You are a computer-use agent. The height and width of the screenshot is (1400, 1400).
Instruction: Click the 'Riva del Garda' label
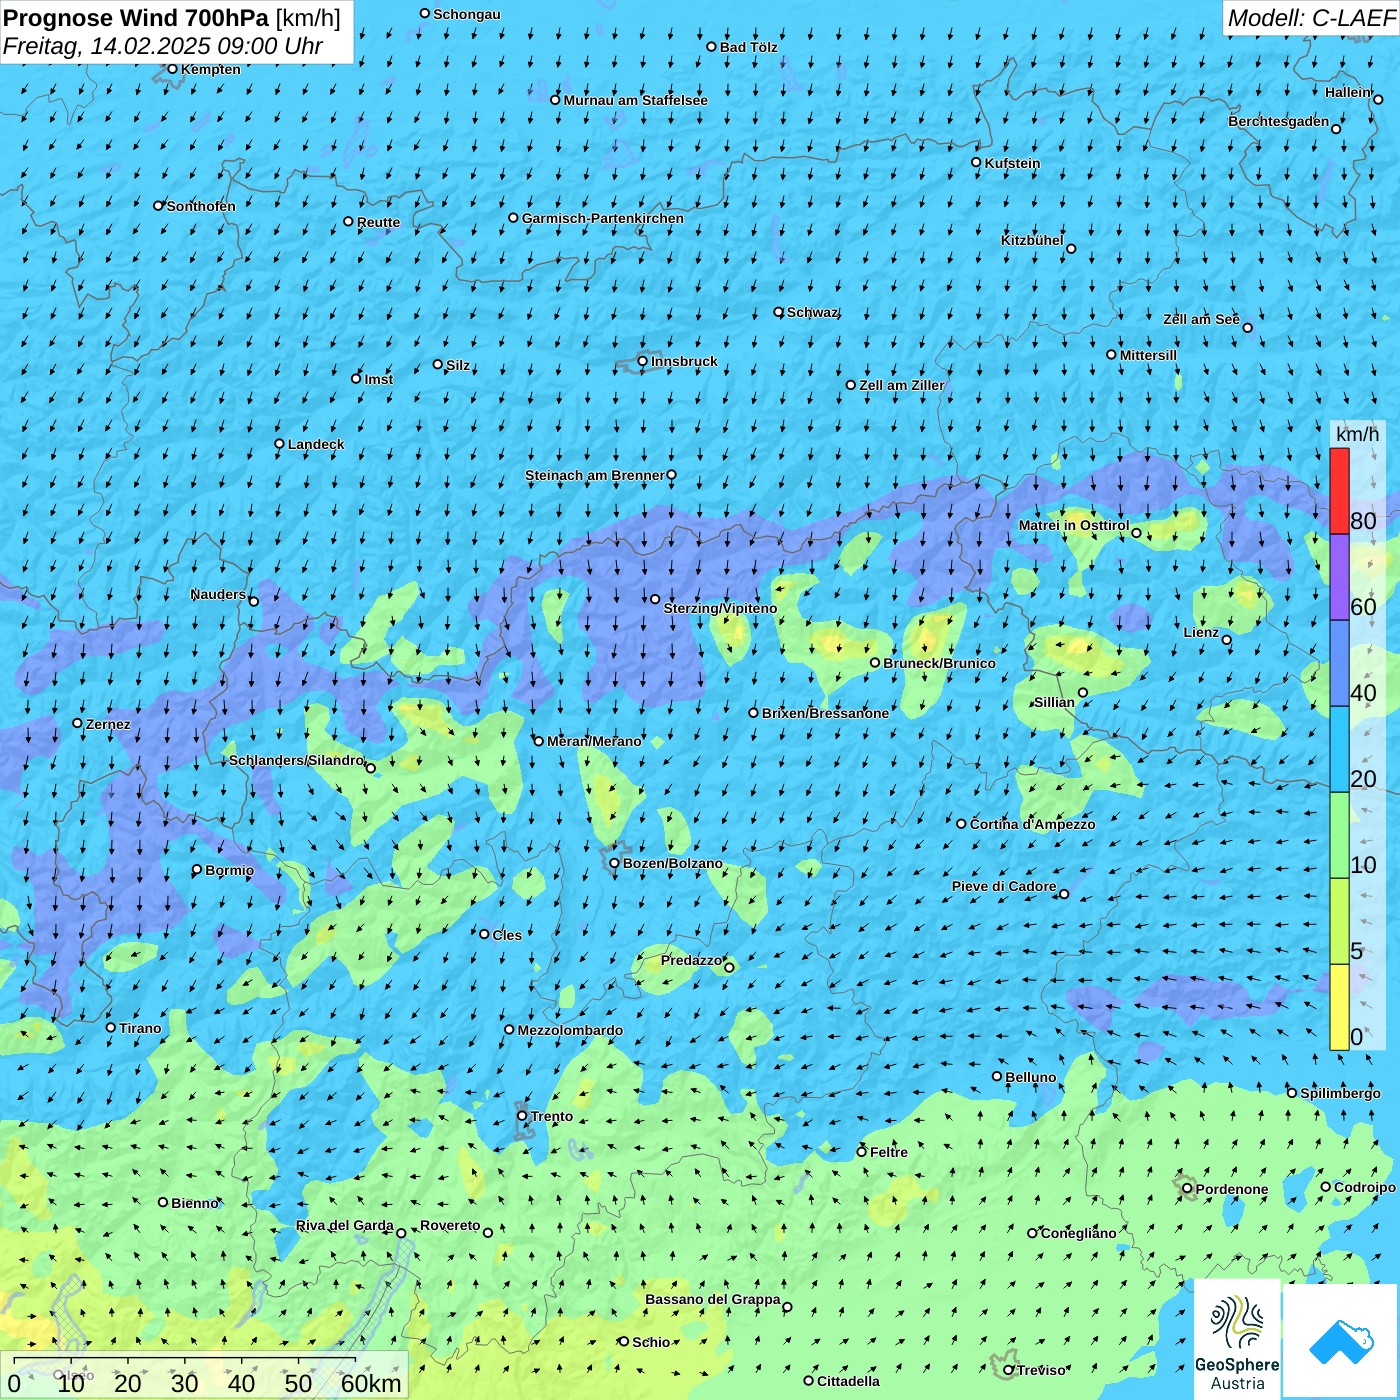[345, 1225]
